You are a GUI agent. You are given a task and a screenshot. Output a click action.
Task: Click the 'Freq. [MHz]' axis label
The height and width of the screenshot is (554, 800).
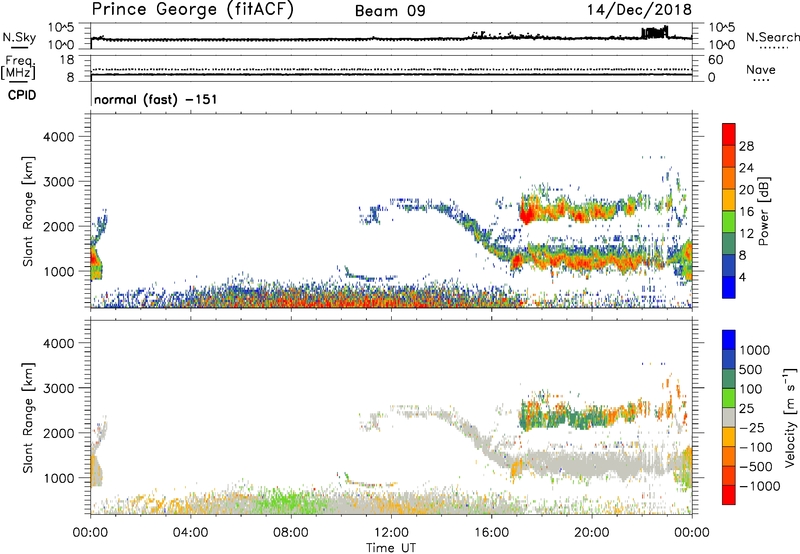(18, 68)
